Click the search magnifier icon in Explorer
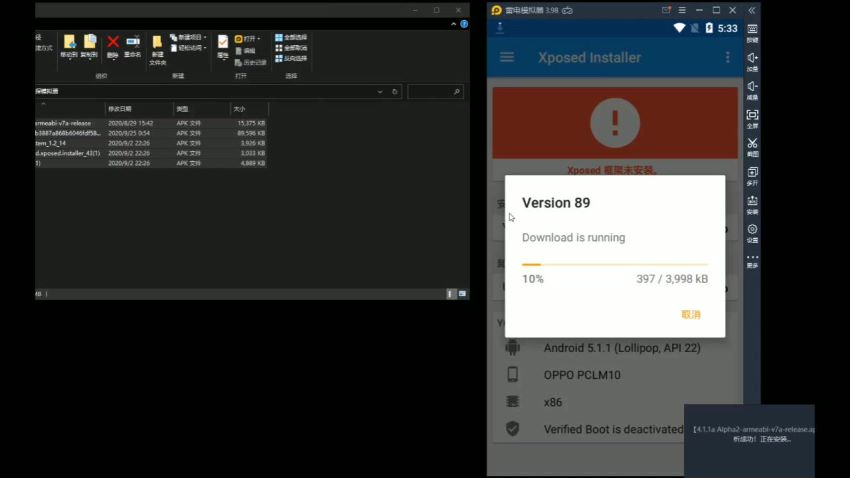850x478 pixels. click(456, 92)
